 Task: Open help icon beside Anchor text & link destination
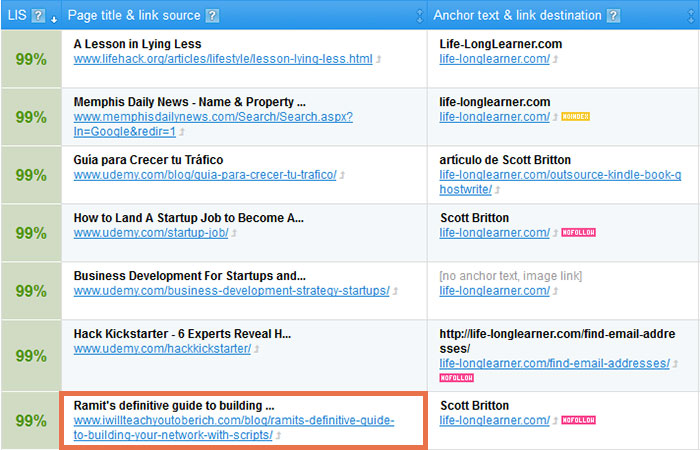coord(613,16)
